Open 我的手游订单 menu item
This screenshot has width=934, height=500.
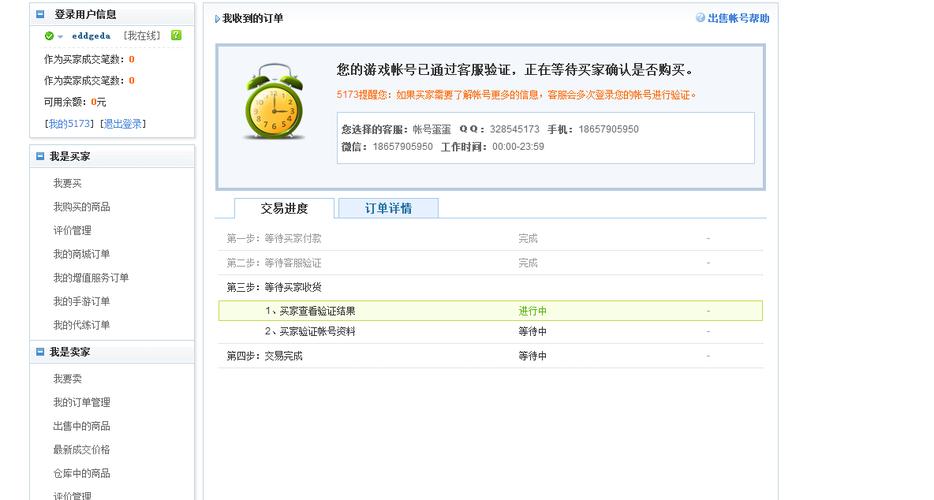(x=81, y=302)
